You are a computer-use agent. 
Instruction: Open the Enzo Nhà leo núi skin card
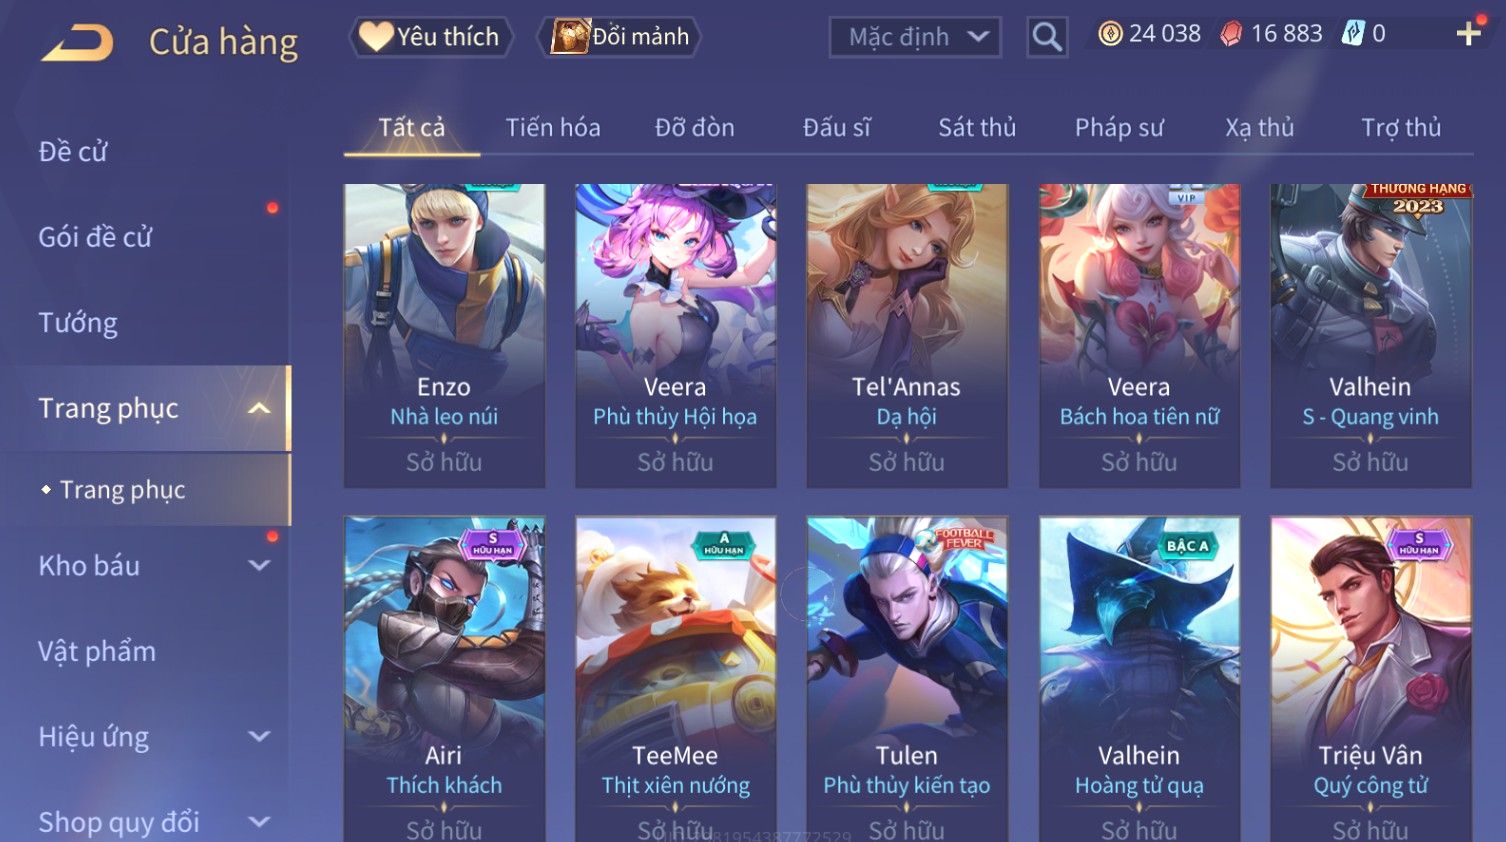[444, 335]
